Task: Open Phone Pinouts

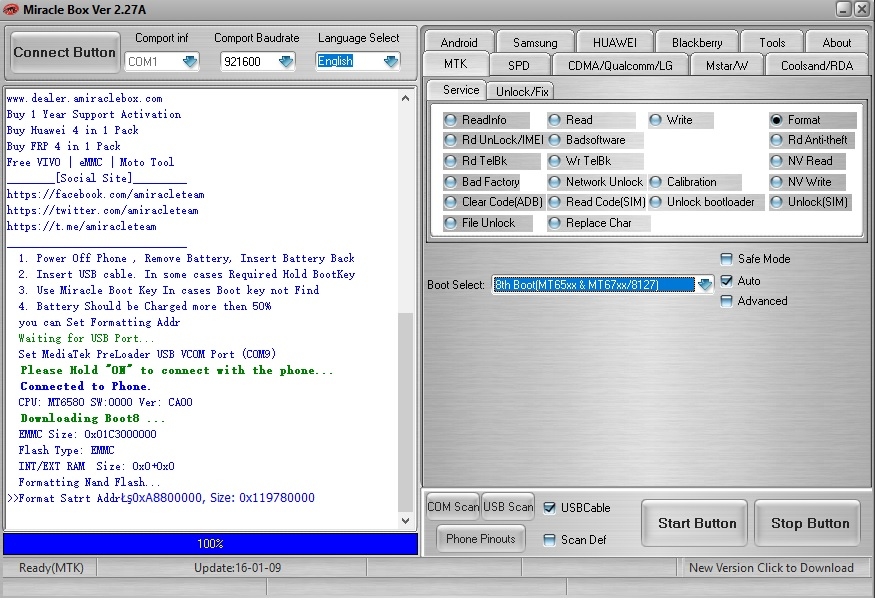Action: click(x=480, y=539)
